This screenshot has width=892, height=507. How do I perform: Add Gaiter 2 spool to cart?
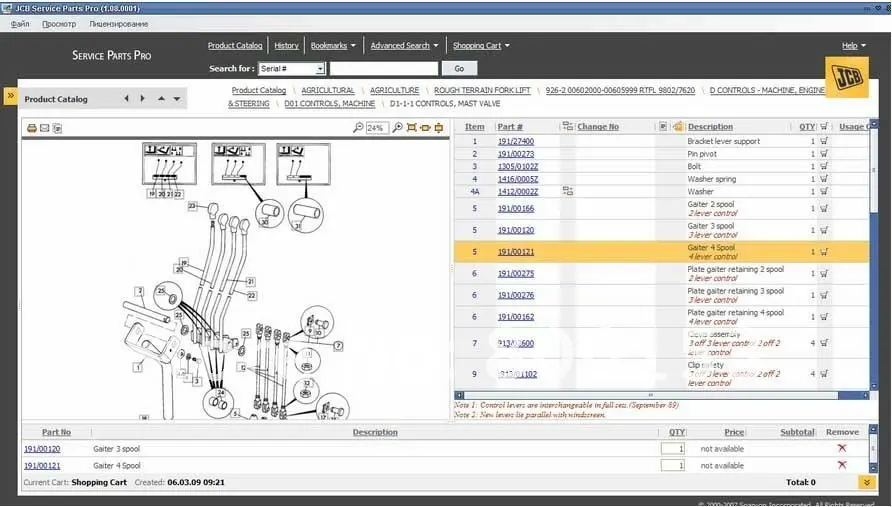[x=824, y=208]
